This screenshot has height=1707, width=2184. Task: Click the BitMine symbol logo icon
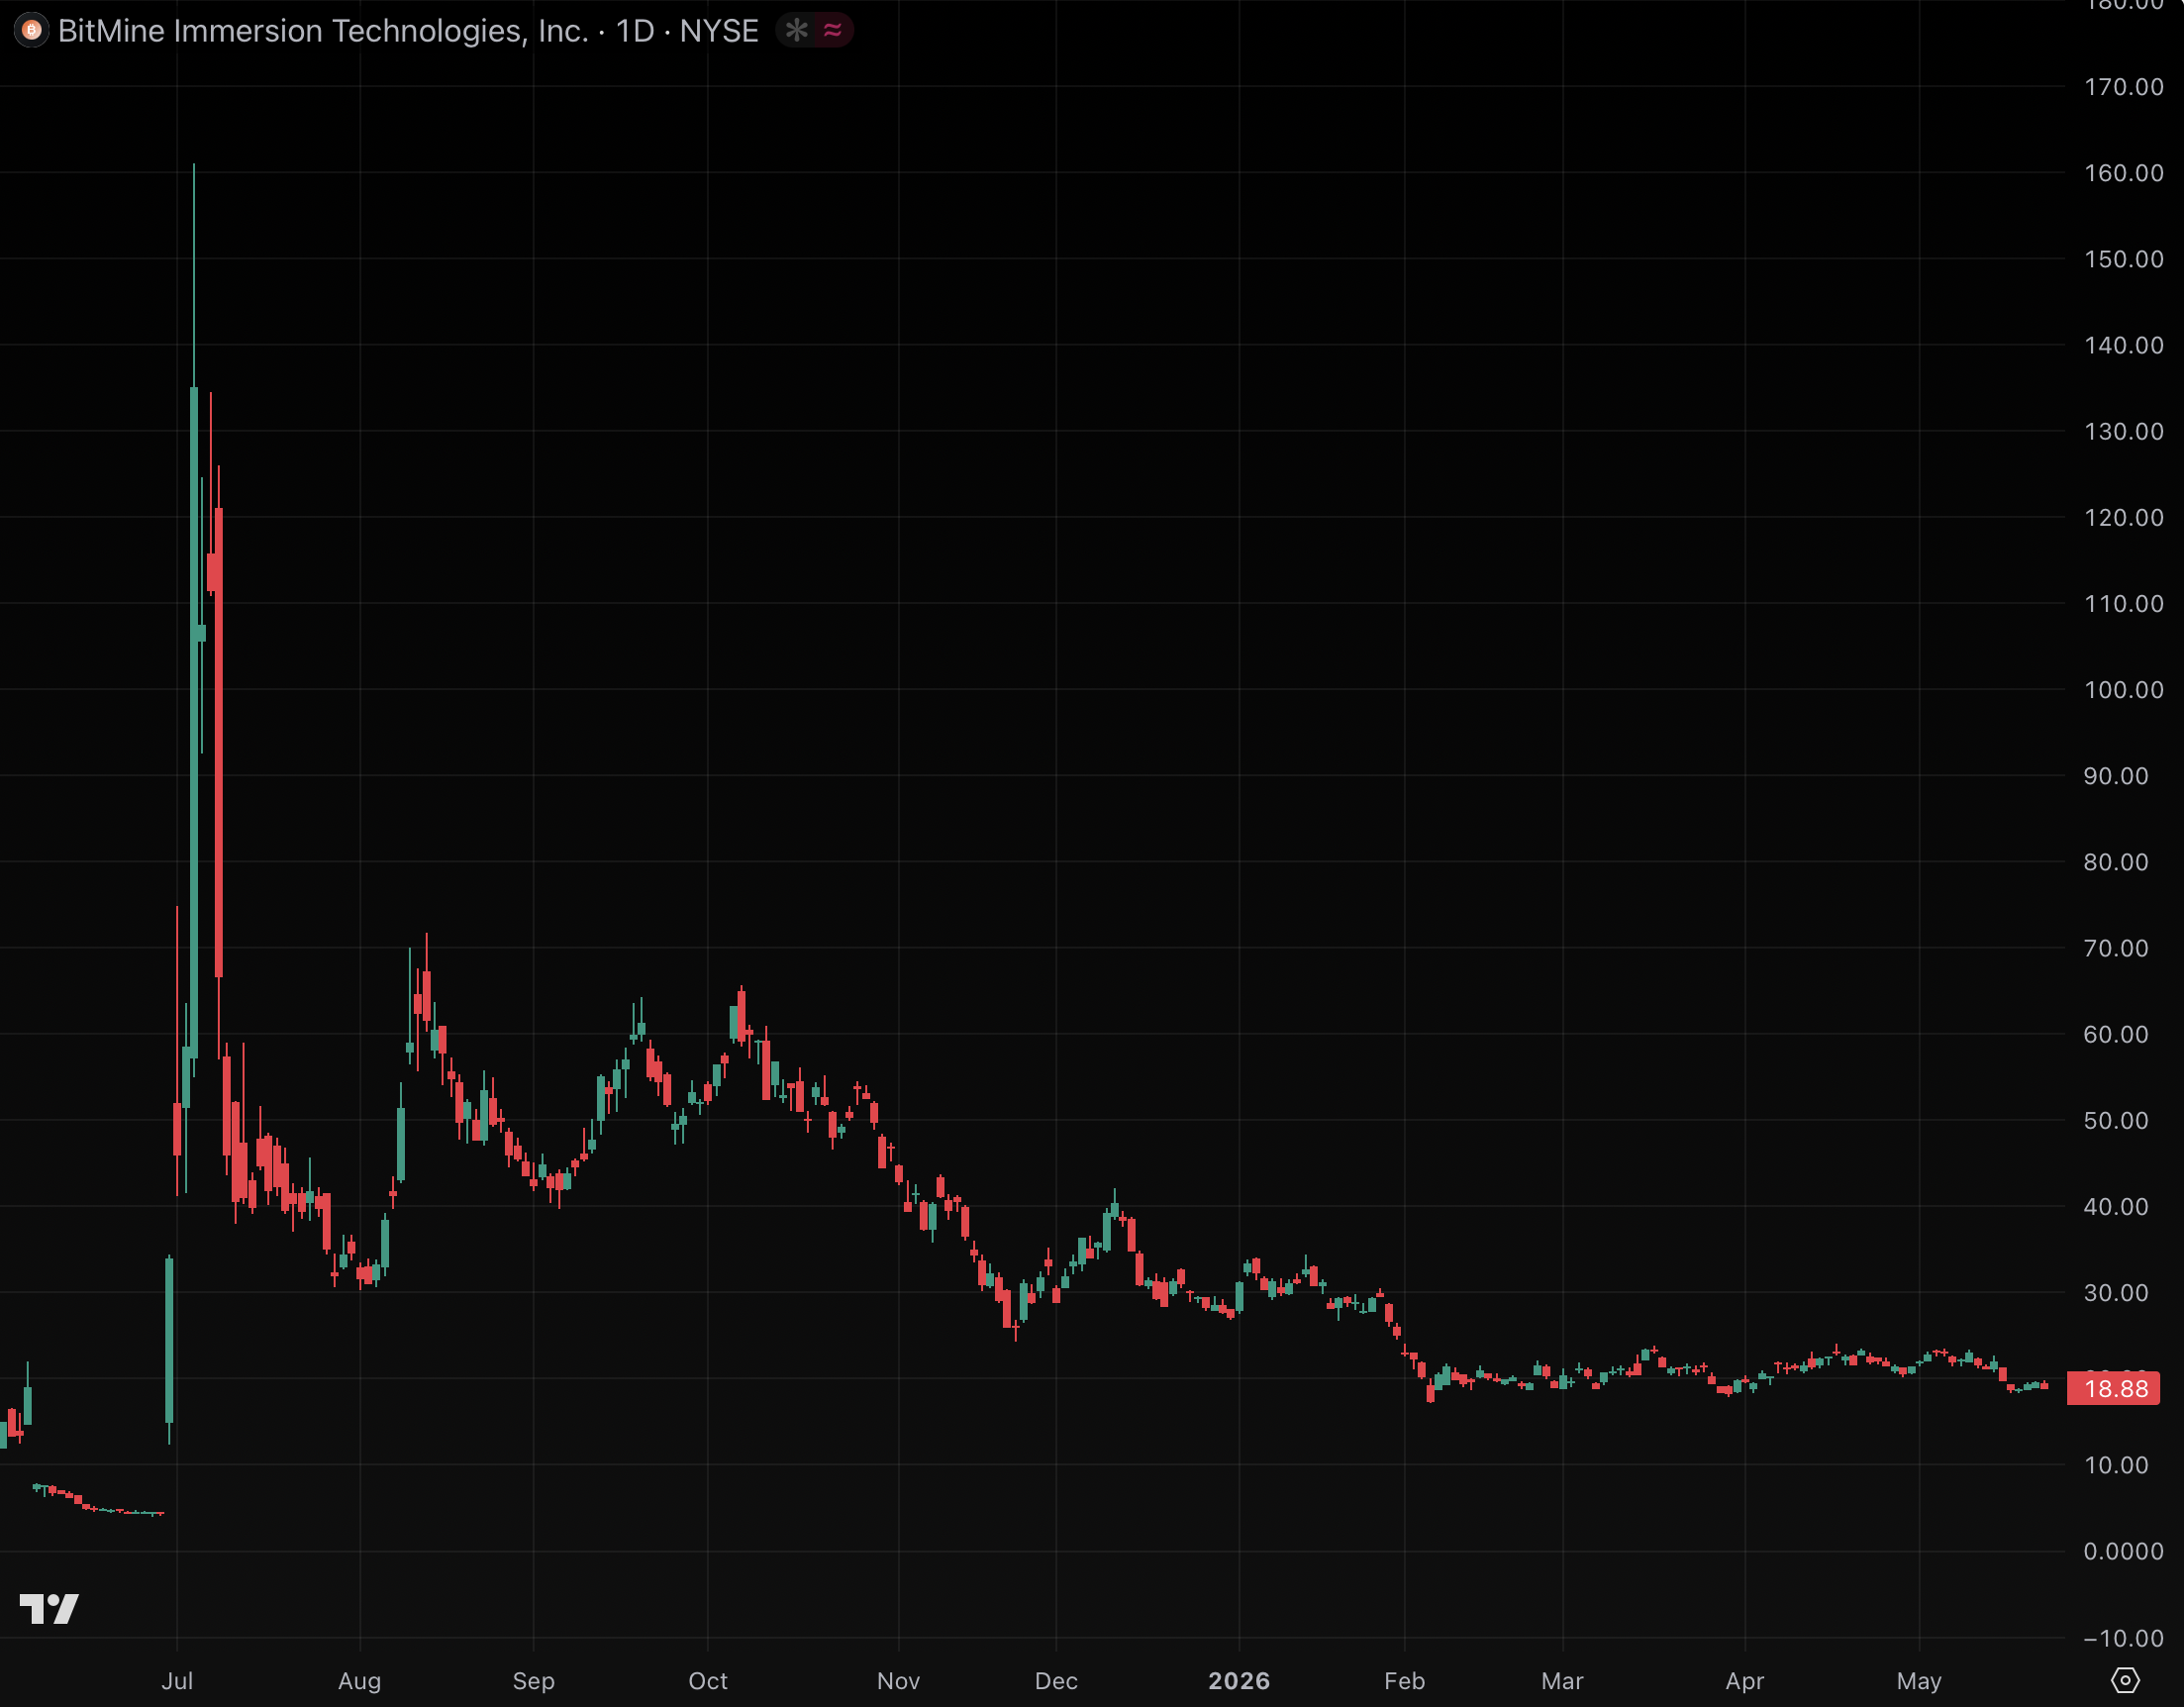[31, 31]
